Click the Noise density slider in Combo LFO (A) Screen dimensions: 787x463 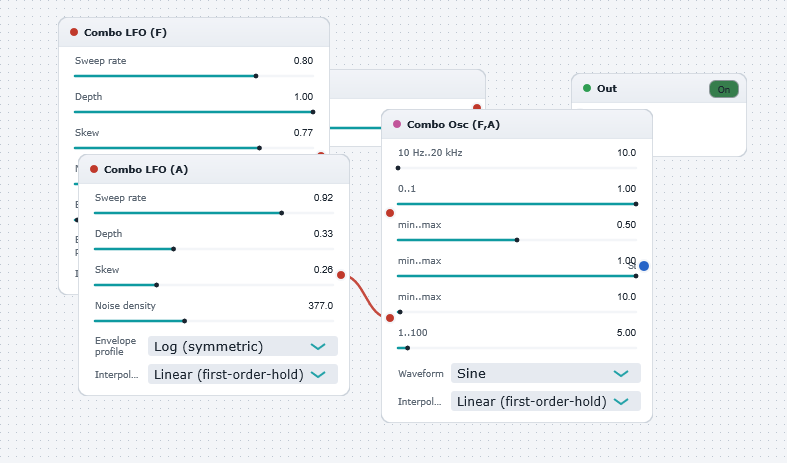click(x=214, y=321)
